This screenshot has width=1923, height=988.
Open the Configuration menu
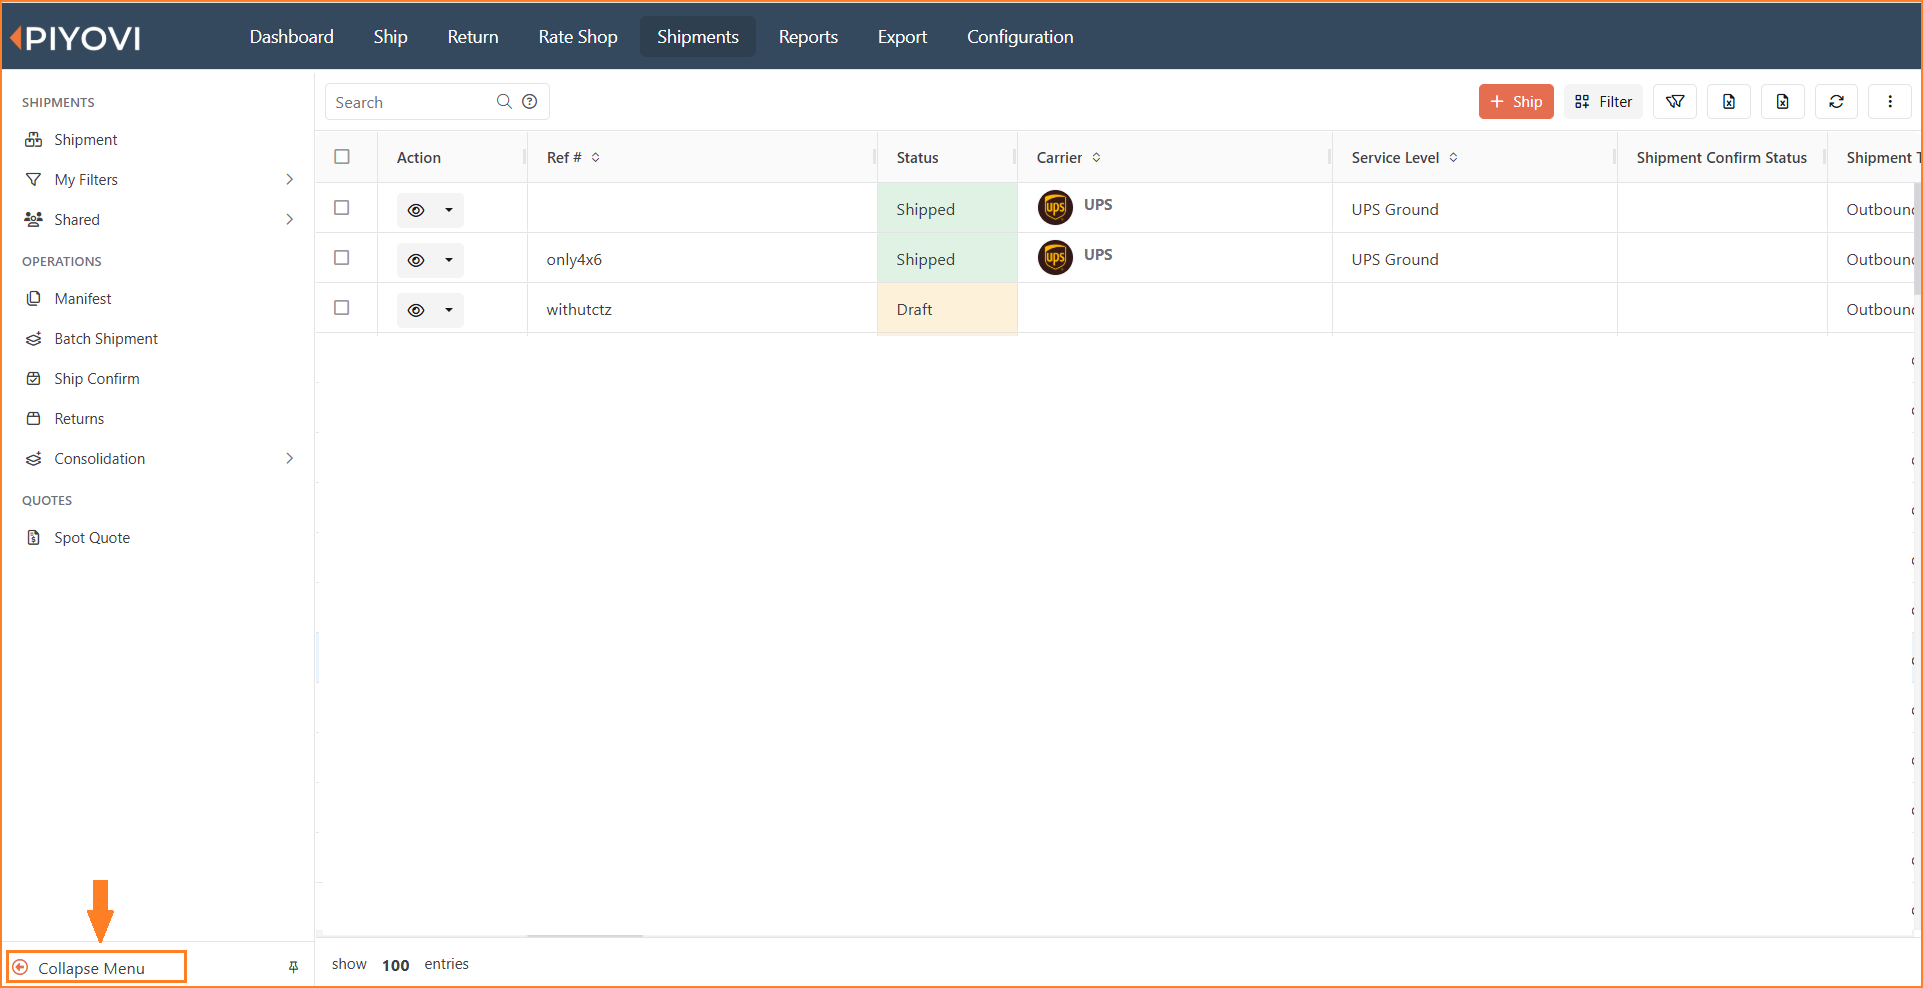[x=1020, y=37]
